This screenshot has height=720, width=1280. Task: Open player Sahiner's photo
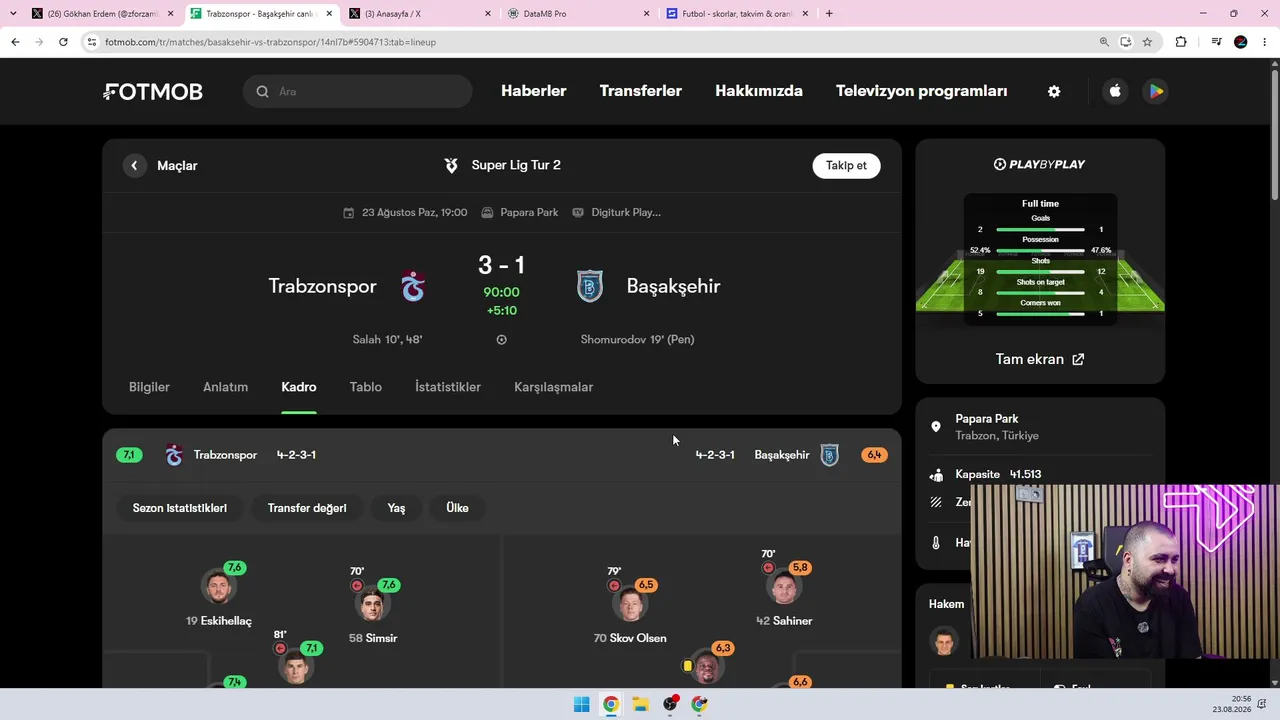coord(784,588)
